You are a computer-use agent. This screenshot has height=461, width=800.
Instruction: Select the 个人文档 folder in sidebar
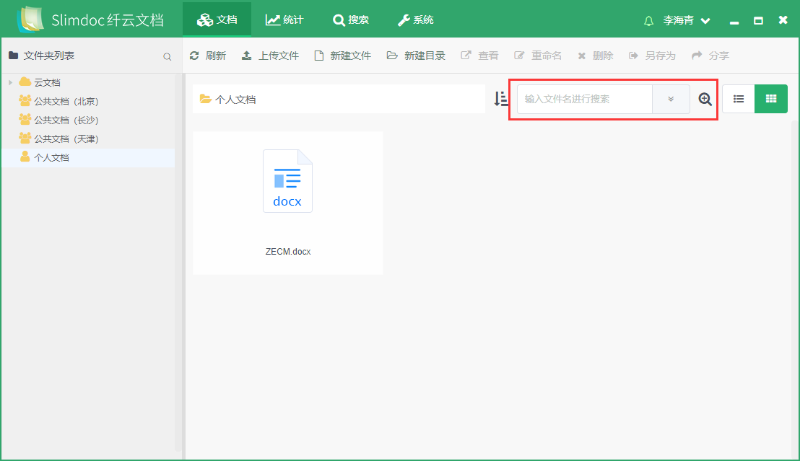point(51,158)
